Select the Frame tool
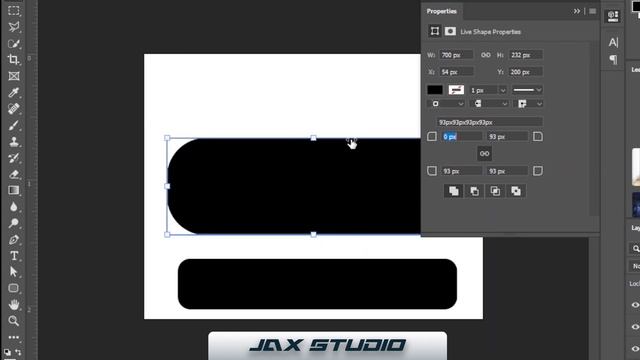 13,76
